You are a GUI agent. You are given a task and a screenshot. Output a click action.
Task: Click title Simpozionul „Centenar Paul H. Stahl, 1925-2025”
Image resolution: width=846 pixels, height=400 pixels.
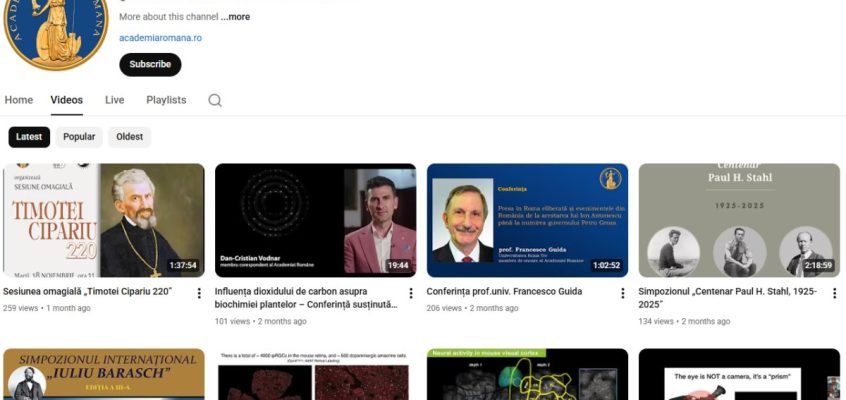[727, 298]
